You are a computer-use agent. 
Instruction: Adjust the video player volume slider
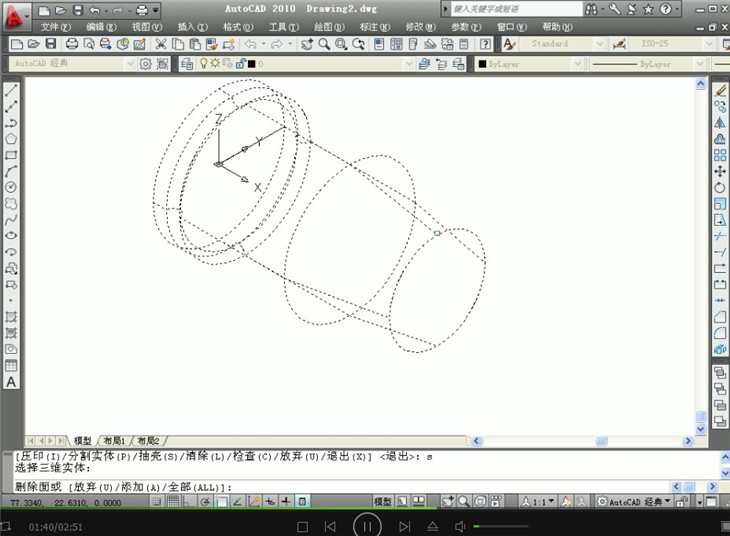500,526
